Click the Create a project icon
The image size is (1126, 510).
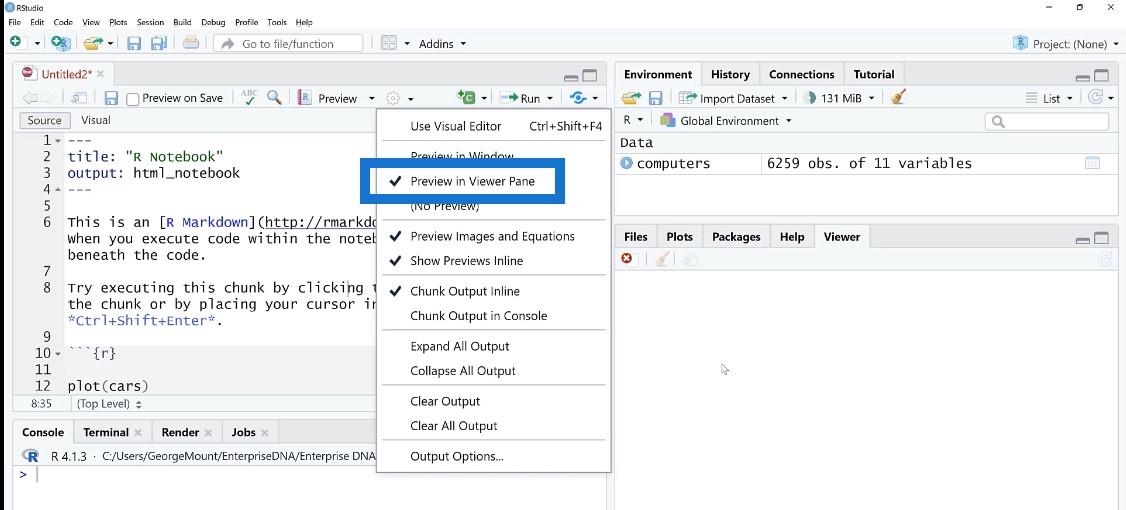pos(61,43)
